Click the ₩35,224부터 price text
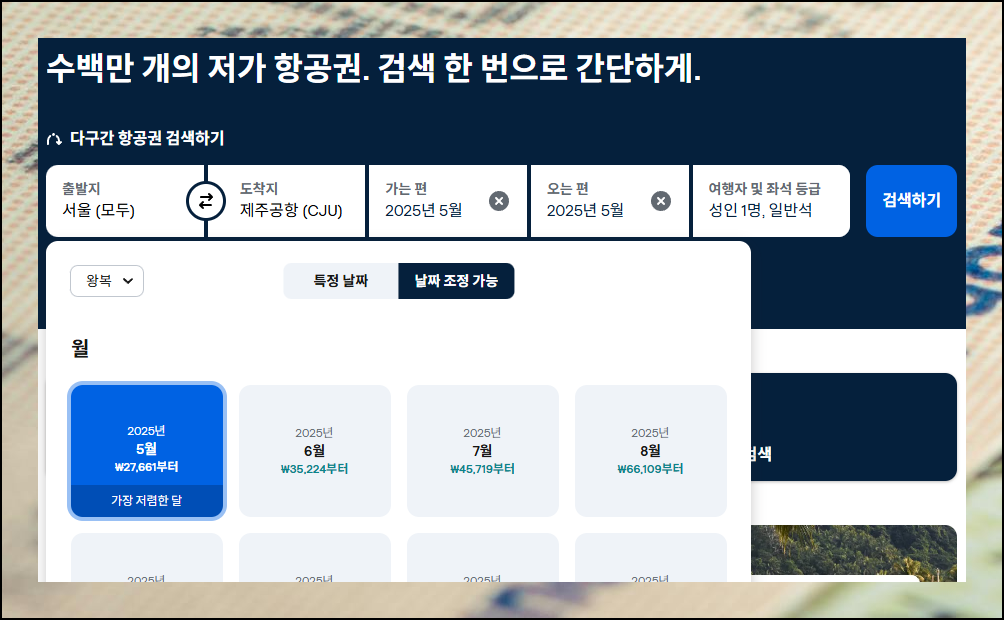Screen dimensions: 1004x620 click(x=314, y=469)
